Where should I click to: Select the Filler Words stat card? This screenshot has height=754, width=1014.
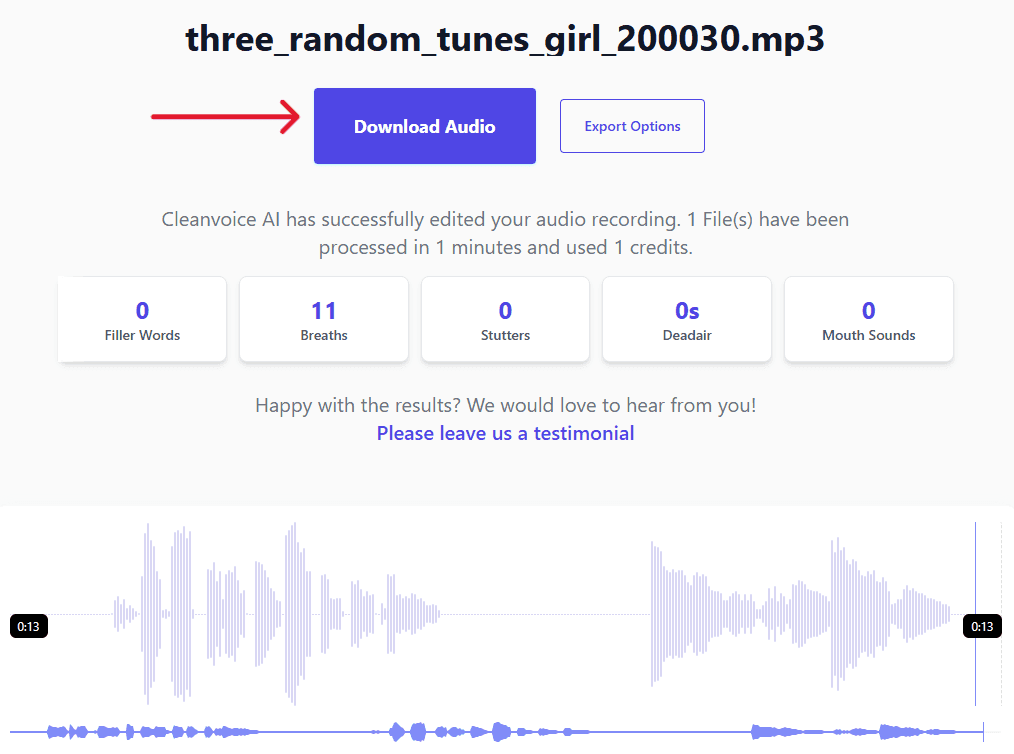(x=142, y=320)
